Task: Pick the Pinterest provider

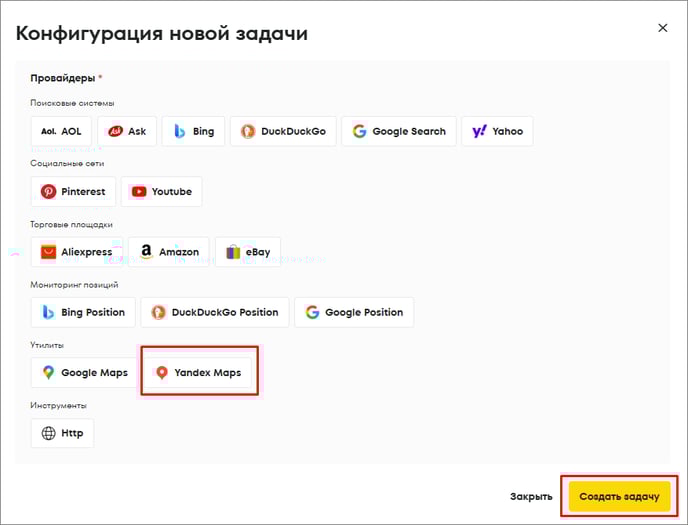Action: (x=73, y=192)
